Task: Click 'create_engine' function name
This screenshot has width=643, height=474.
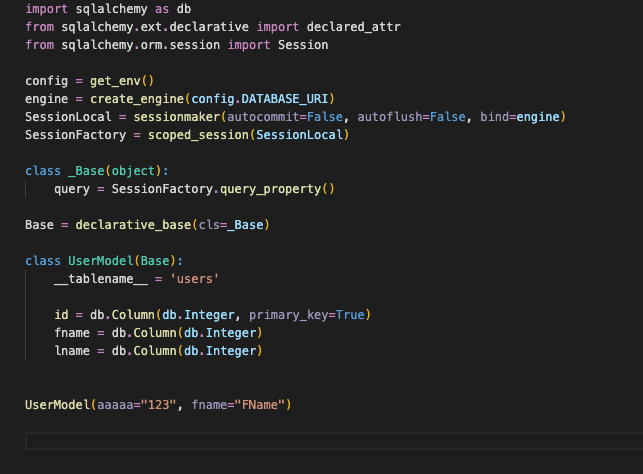Action: tap(137, 99)
